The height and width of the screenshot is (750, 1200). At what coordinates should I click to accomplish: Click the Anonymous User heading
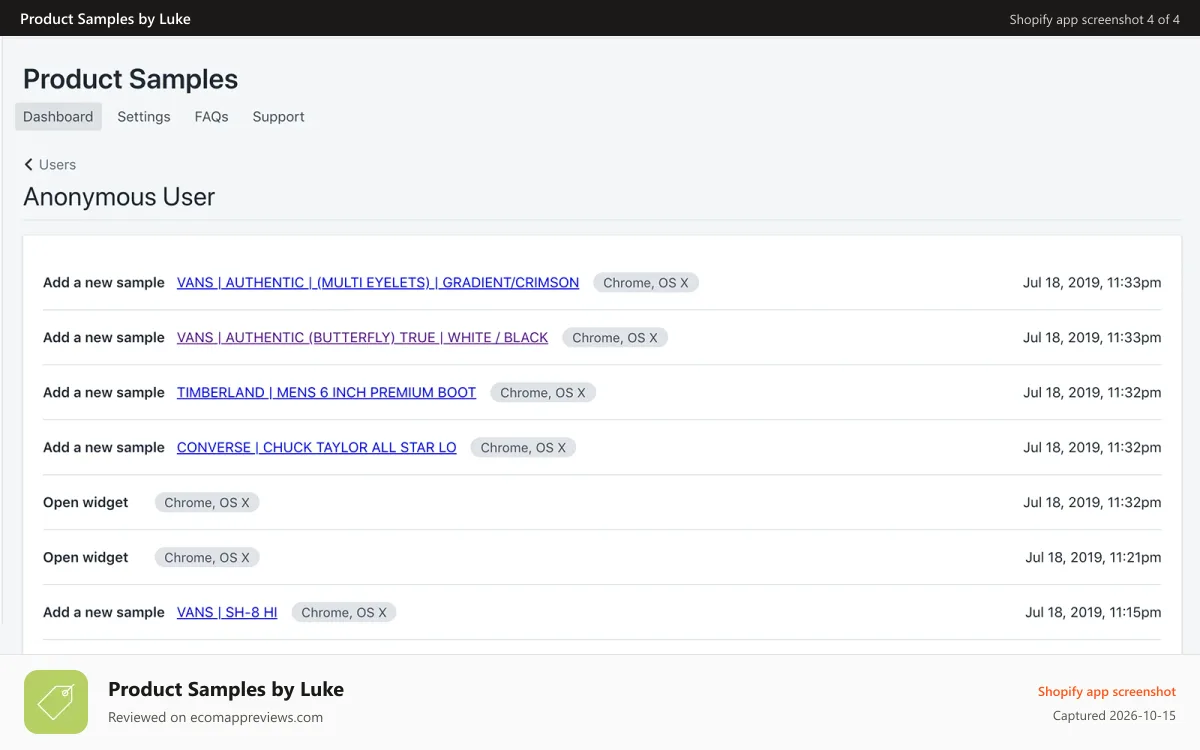(x=119, y=196)
